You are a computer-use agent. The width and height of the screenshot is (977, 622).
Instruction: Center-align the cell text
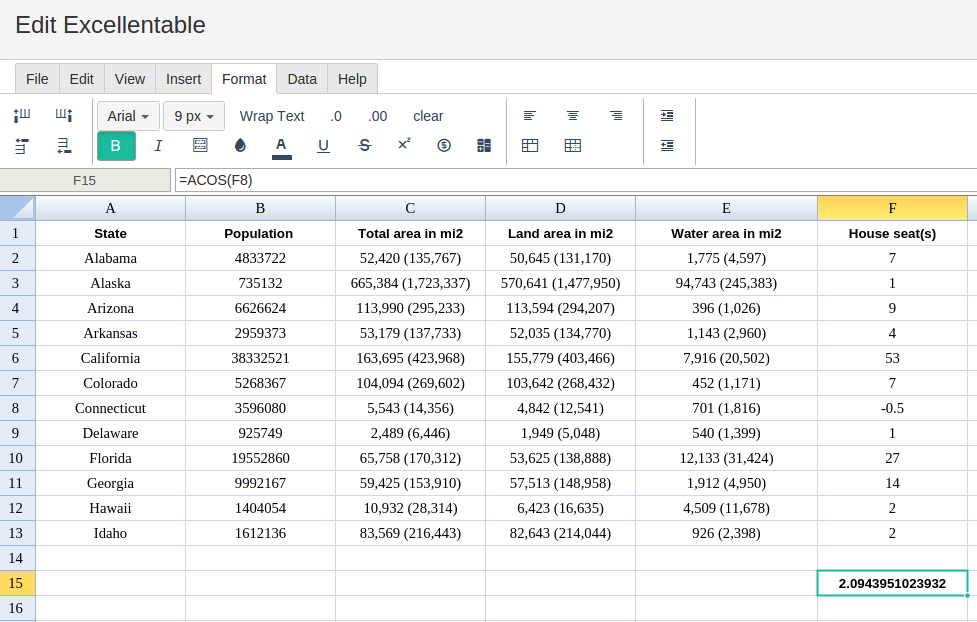(x=573, y=116)
